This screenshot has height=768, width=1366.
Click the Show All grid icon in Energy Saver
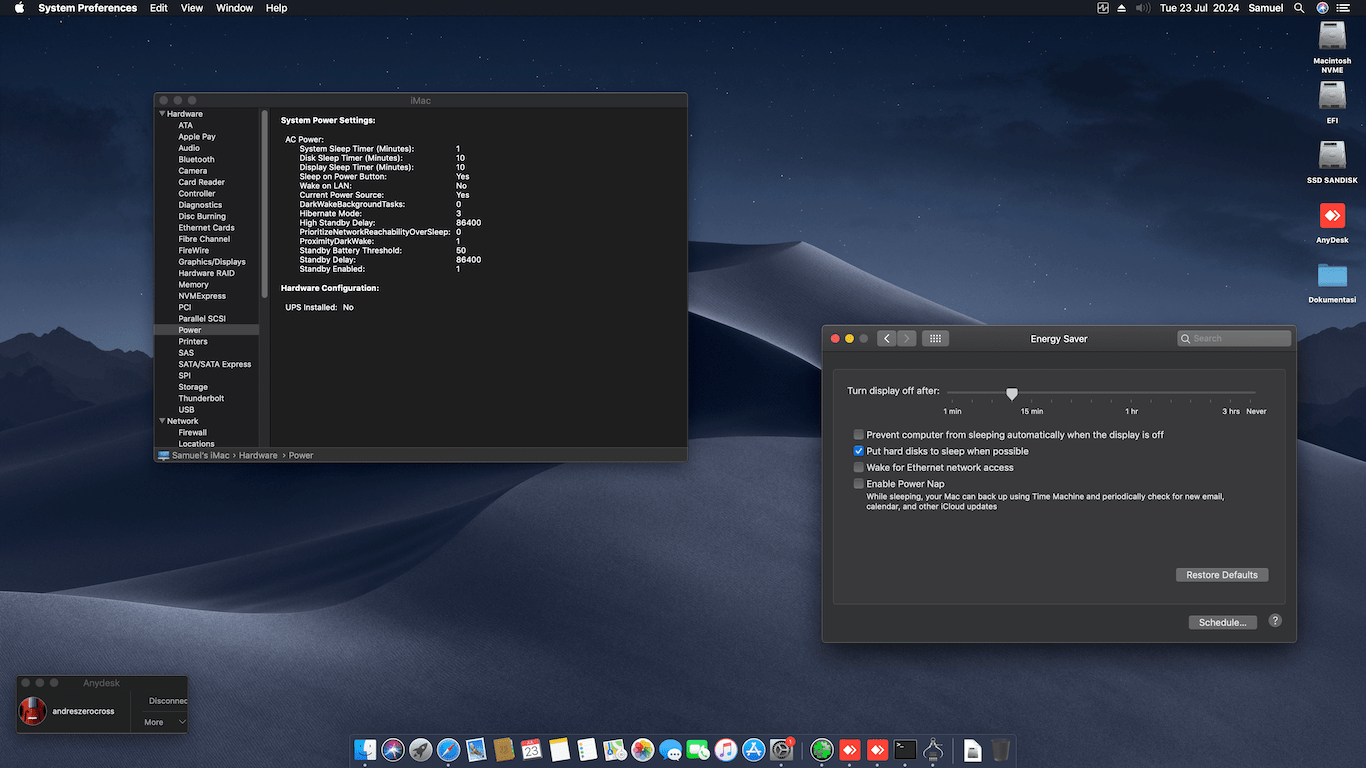click(x=935, y=339)
